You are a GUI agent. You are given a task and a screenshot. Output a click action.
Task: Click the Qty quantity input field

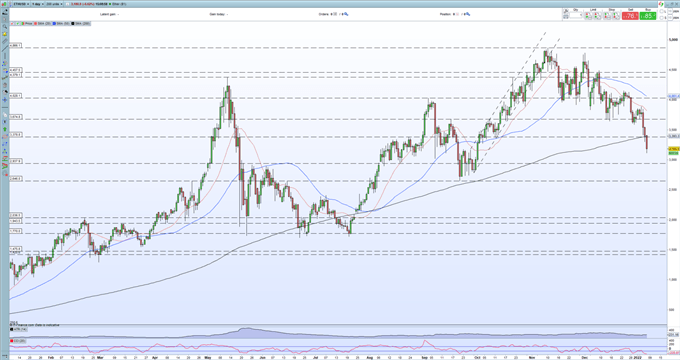click(x=576, y=16)
